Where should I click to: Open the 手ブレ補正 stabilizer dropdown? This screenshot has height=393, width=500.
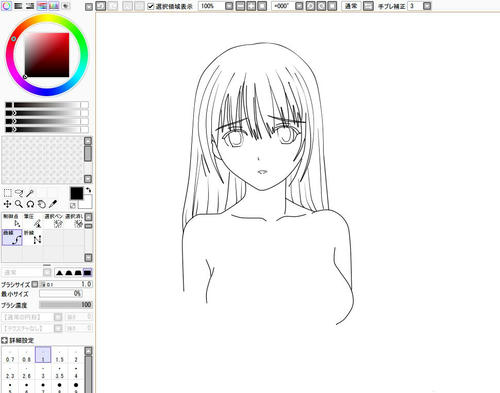pos(427,6)
